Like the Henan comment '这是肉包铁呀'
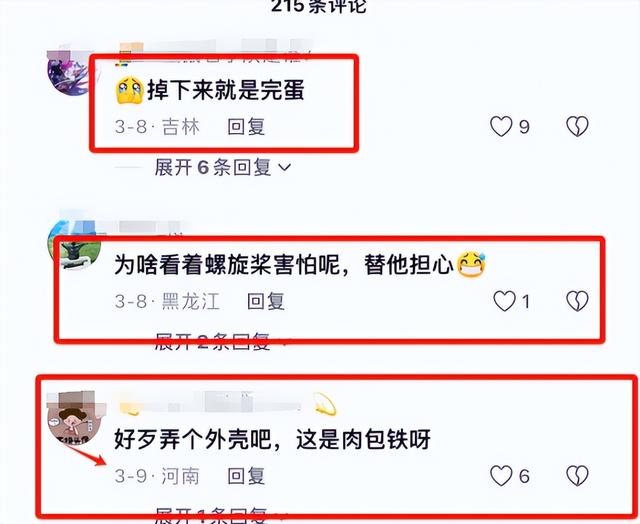Viewport: 640px width, 524px height. click(501, 476)
